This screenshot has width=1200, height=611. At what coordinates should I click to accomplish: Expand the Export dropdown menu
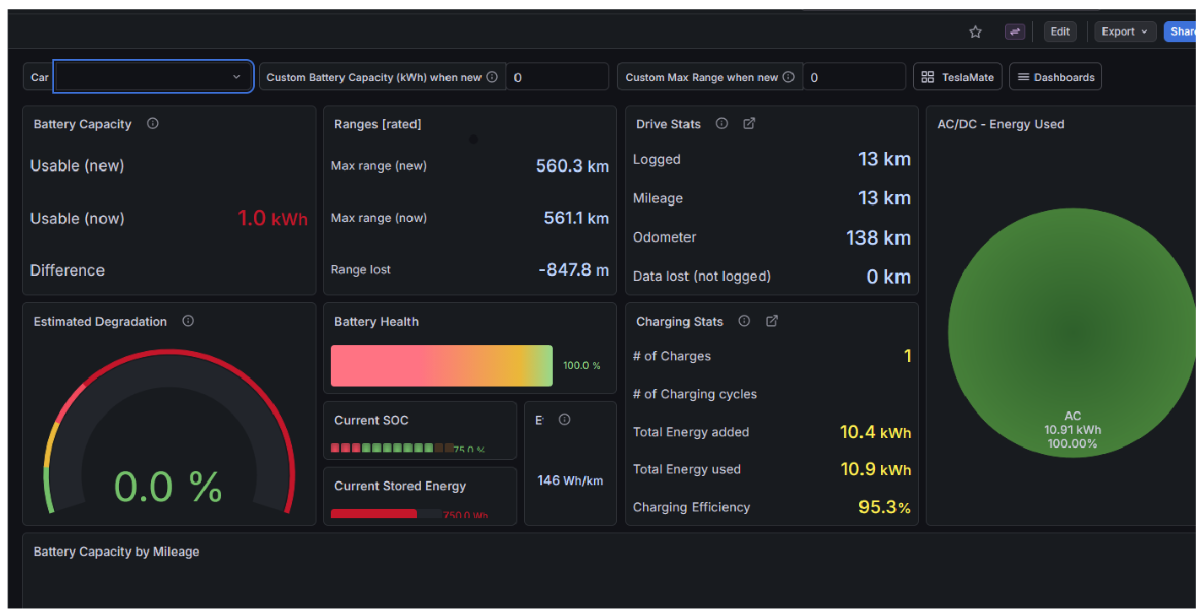pos(1125,32)
